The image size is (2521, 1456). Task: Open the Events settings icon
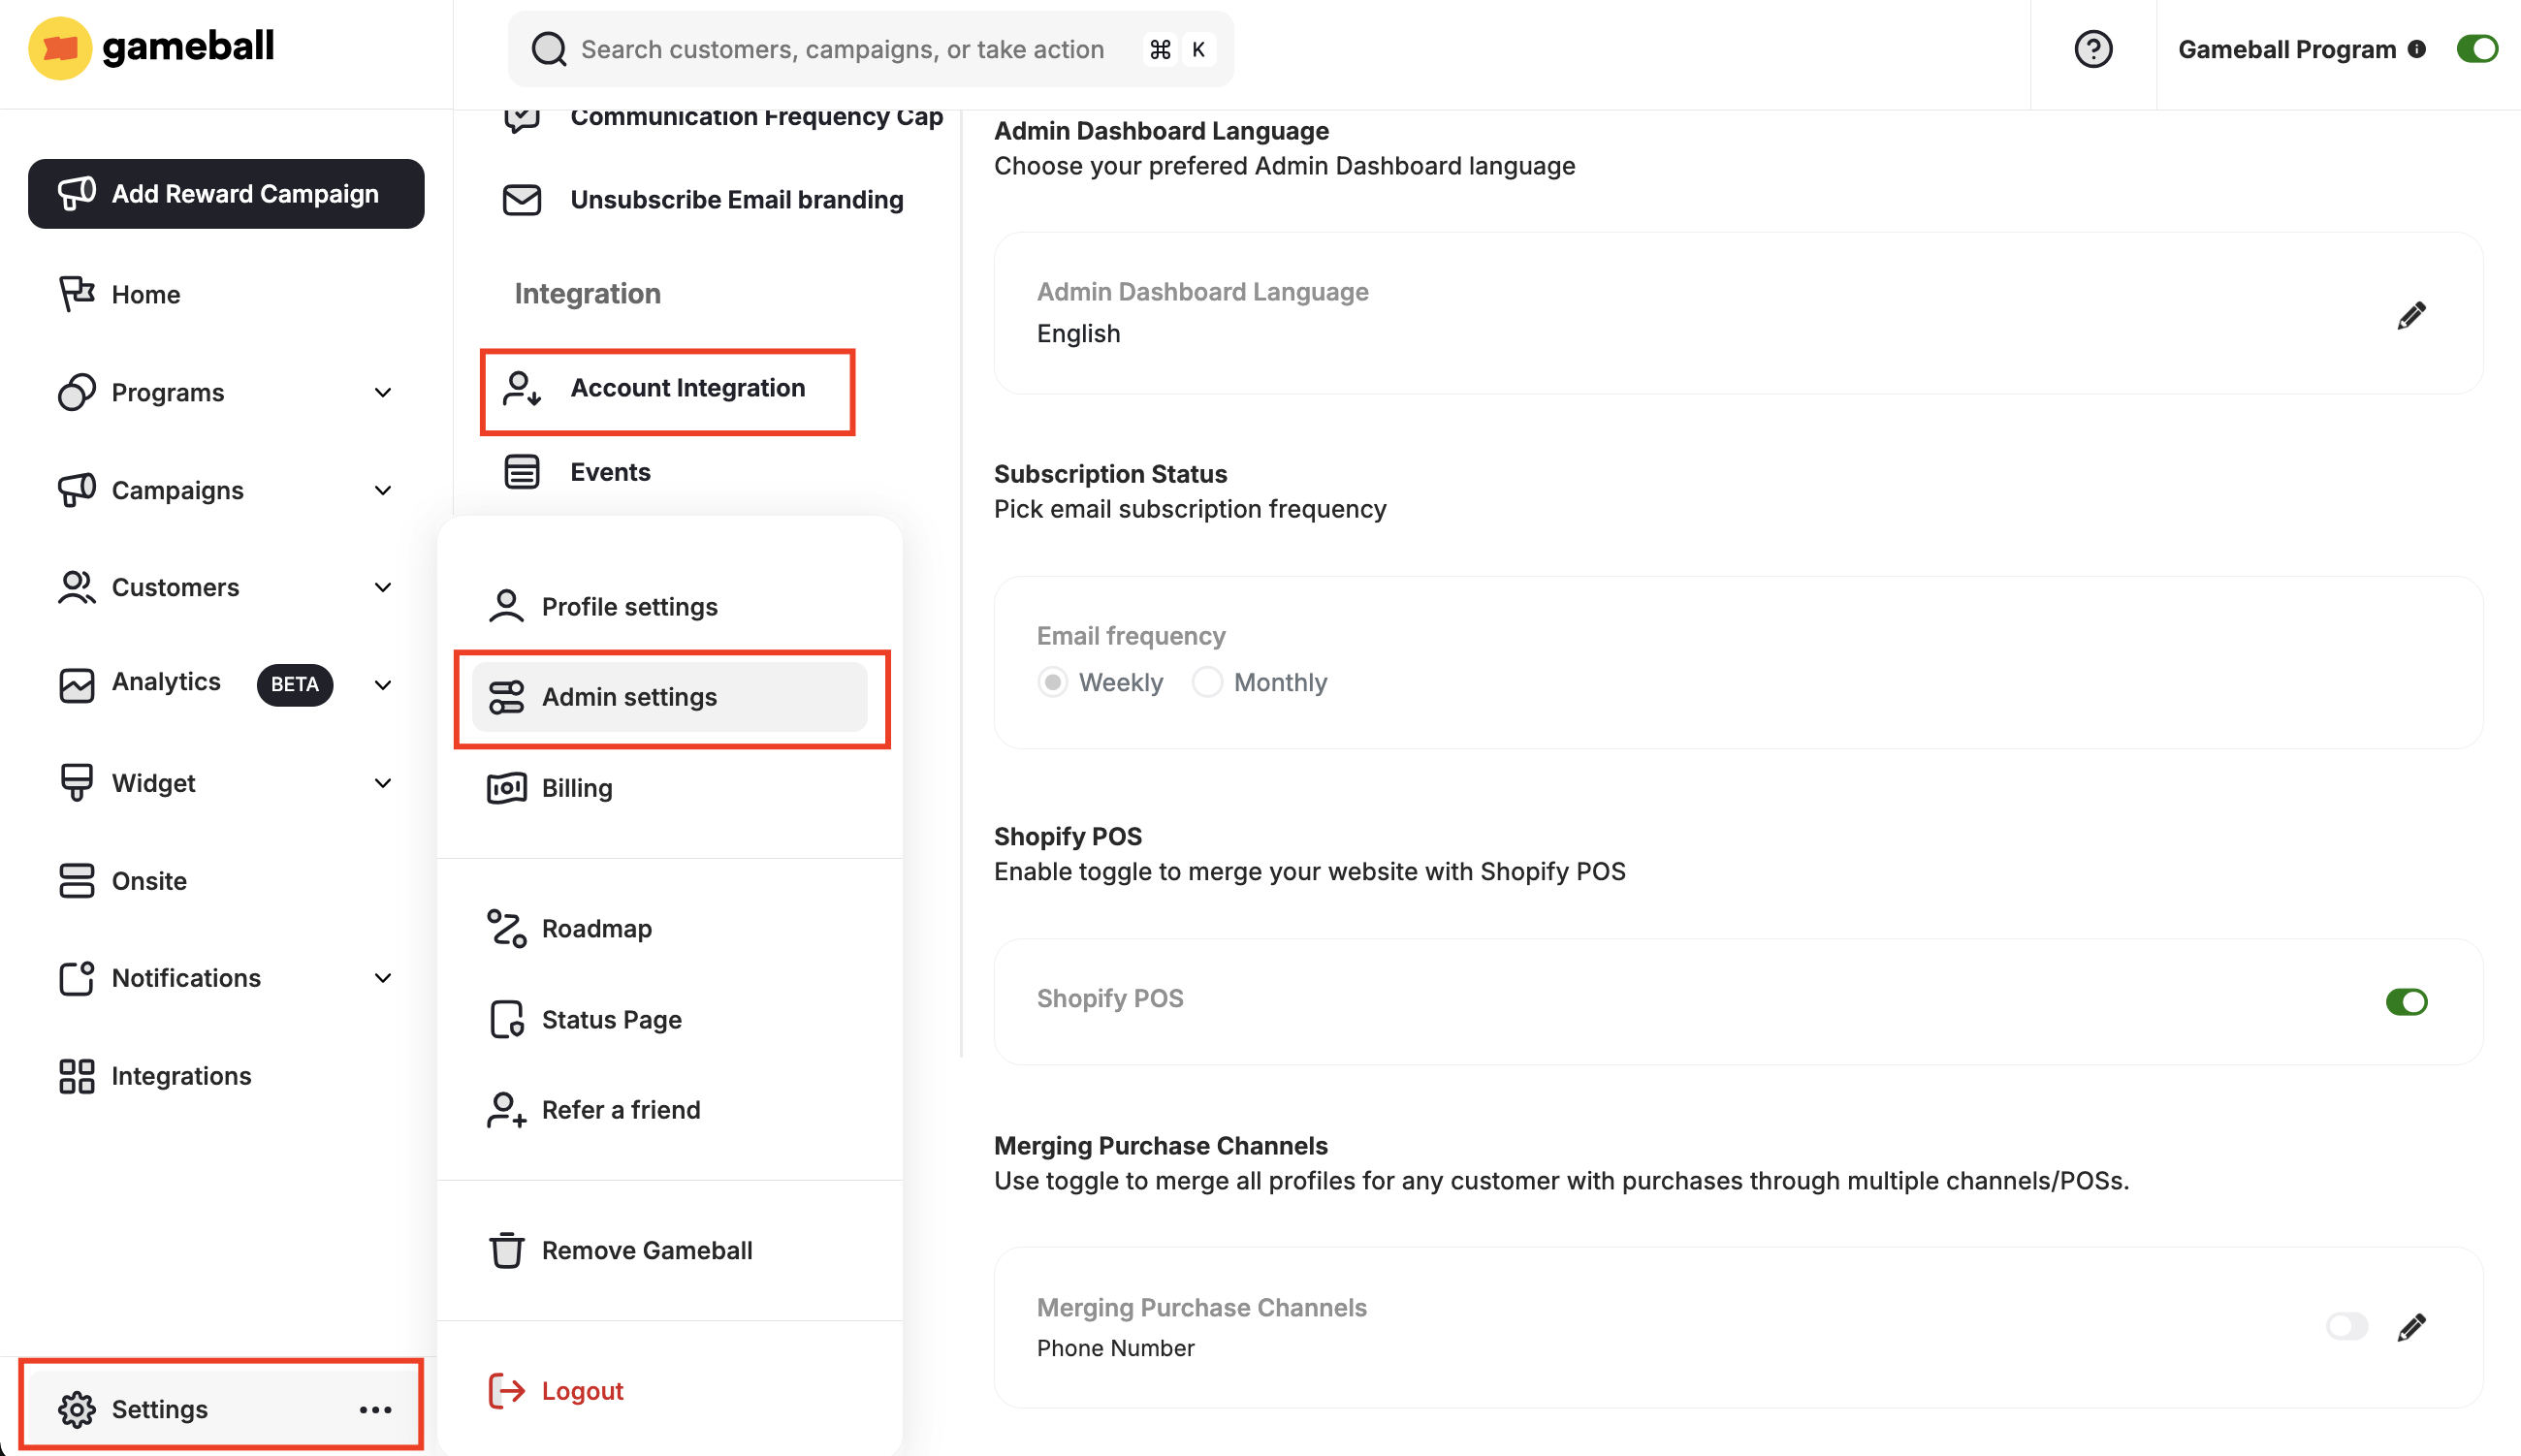(x=521, y=470)
